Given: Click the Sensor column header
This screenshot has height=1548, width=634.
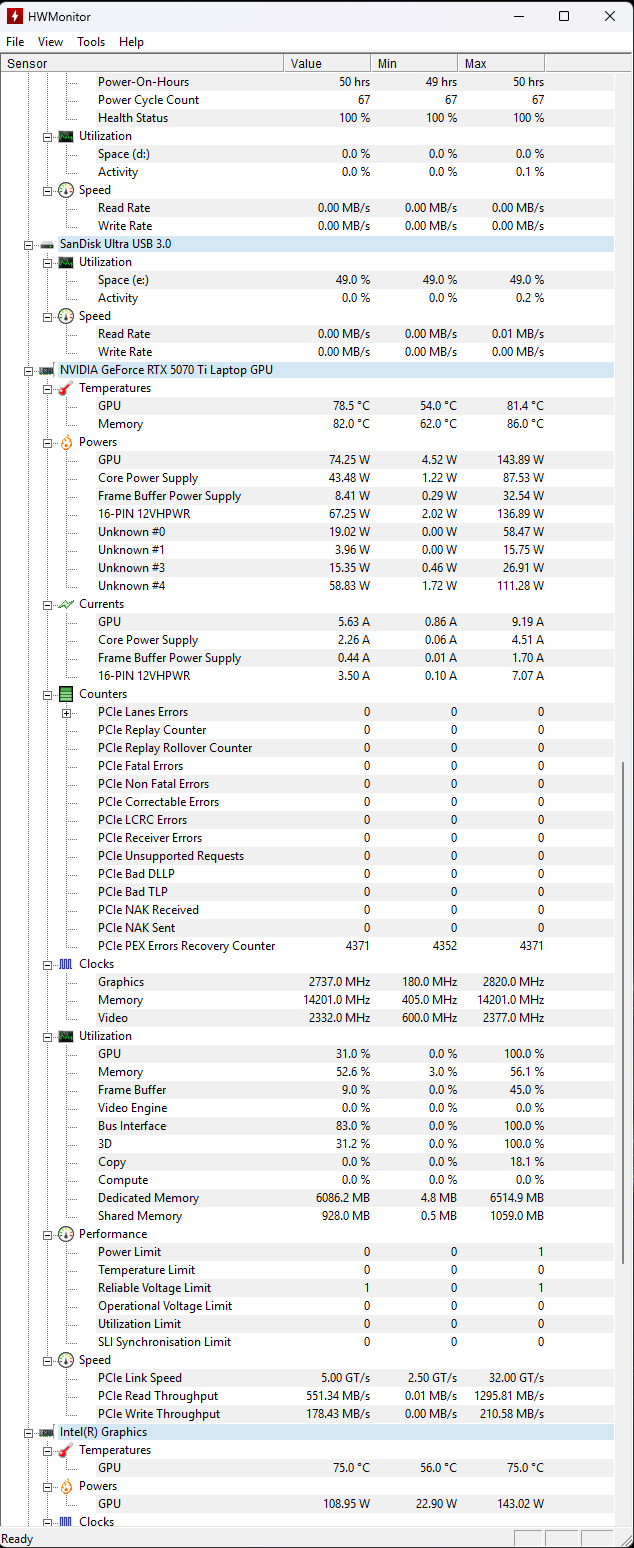Looking at the screenshot, I should pos(142,63).
